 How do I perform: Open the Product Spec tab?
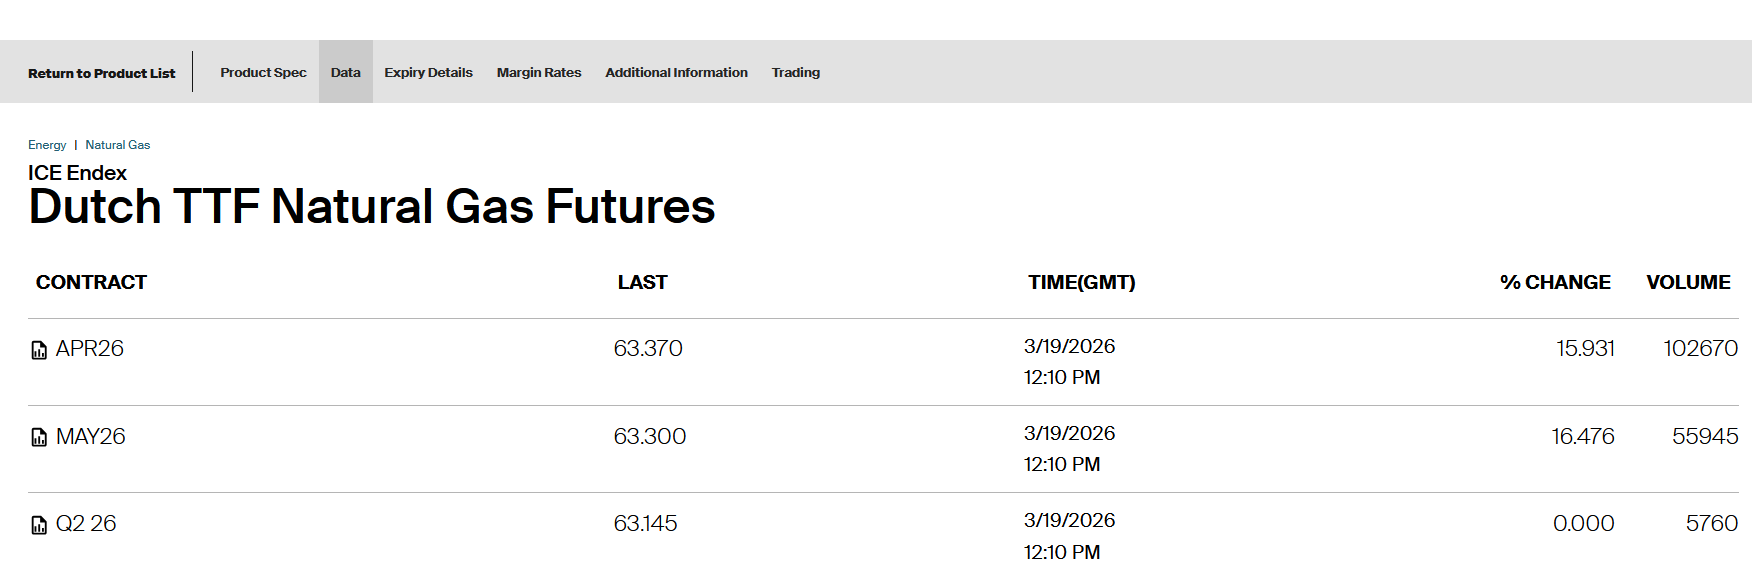coord(263,72)
